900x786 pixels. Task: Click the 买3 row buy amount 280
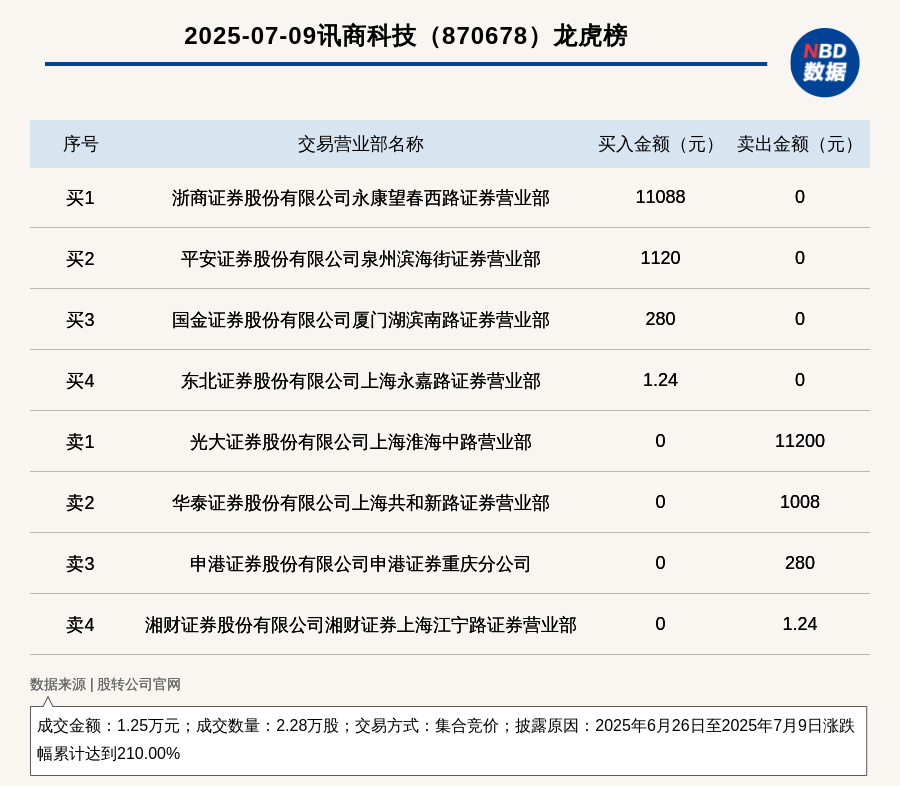click(x=660, y=319)
